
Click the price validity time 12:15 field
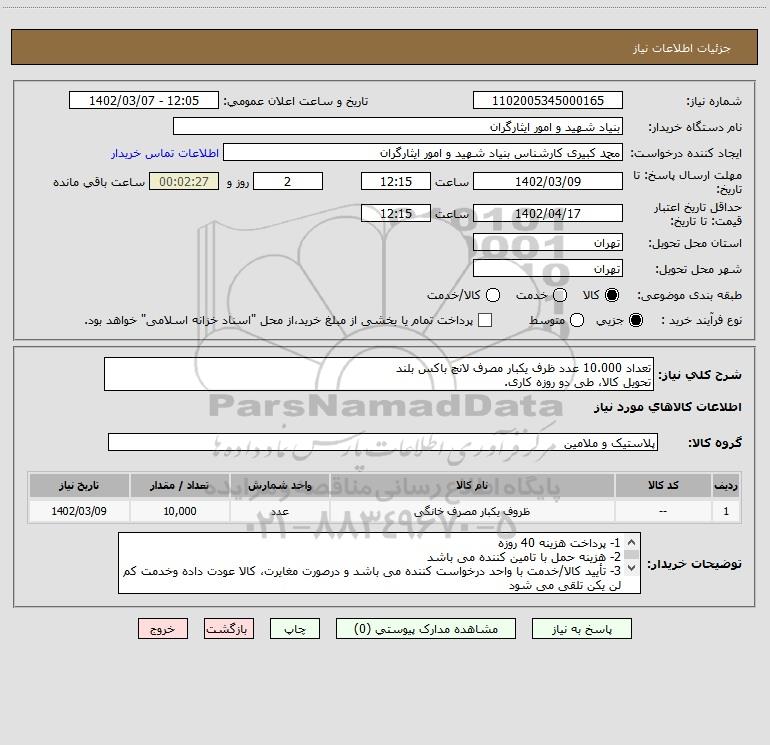coord(396,213)
